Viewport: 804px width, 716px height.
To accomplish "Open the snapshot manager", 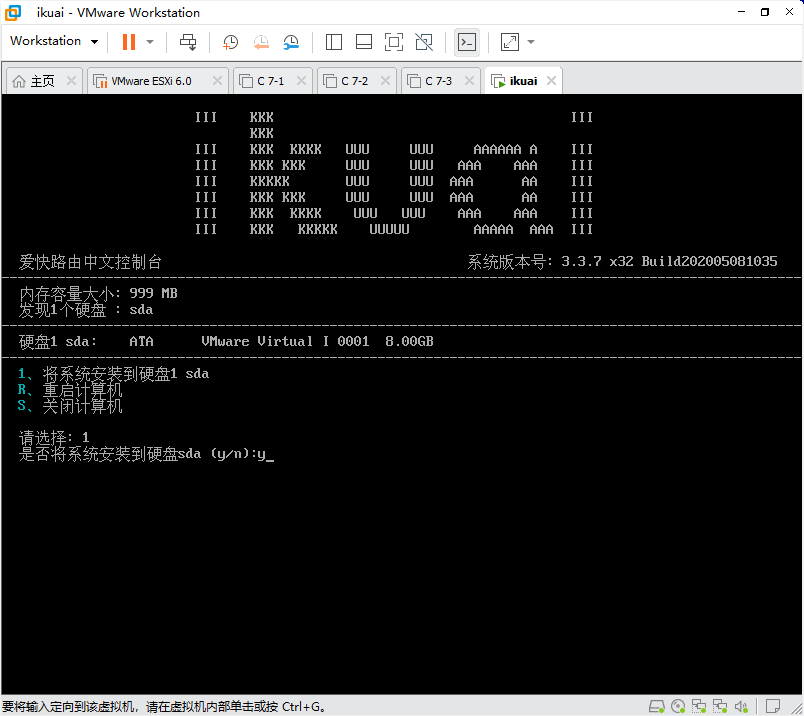I will [x=291, y=41].
